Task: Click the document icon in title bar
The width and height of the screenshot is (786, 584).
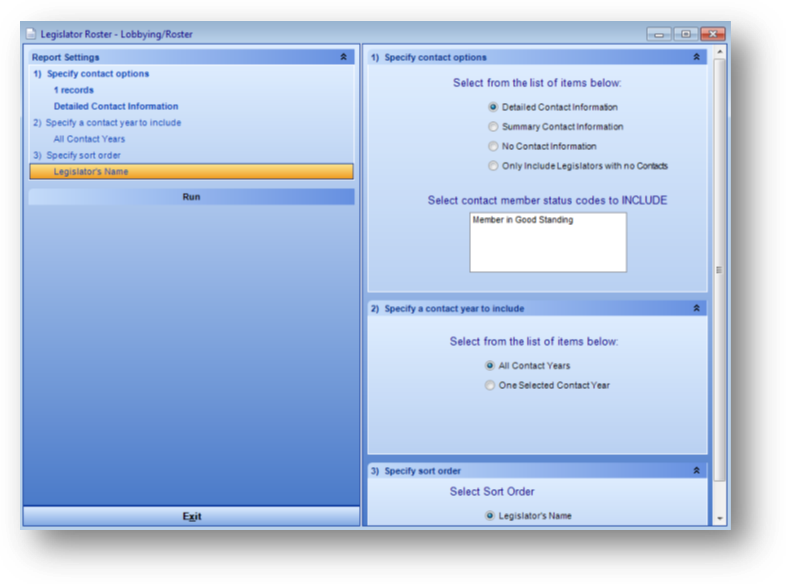Action: (x=31, y=34)
